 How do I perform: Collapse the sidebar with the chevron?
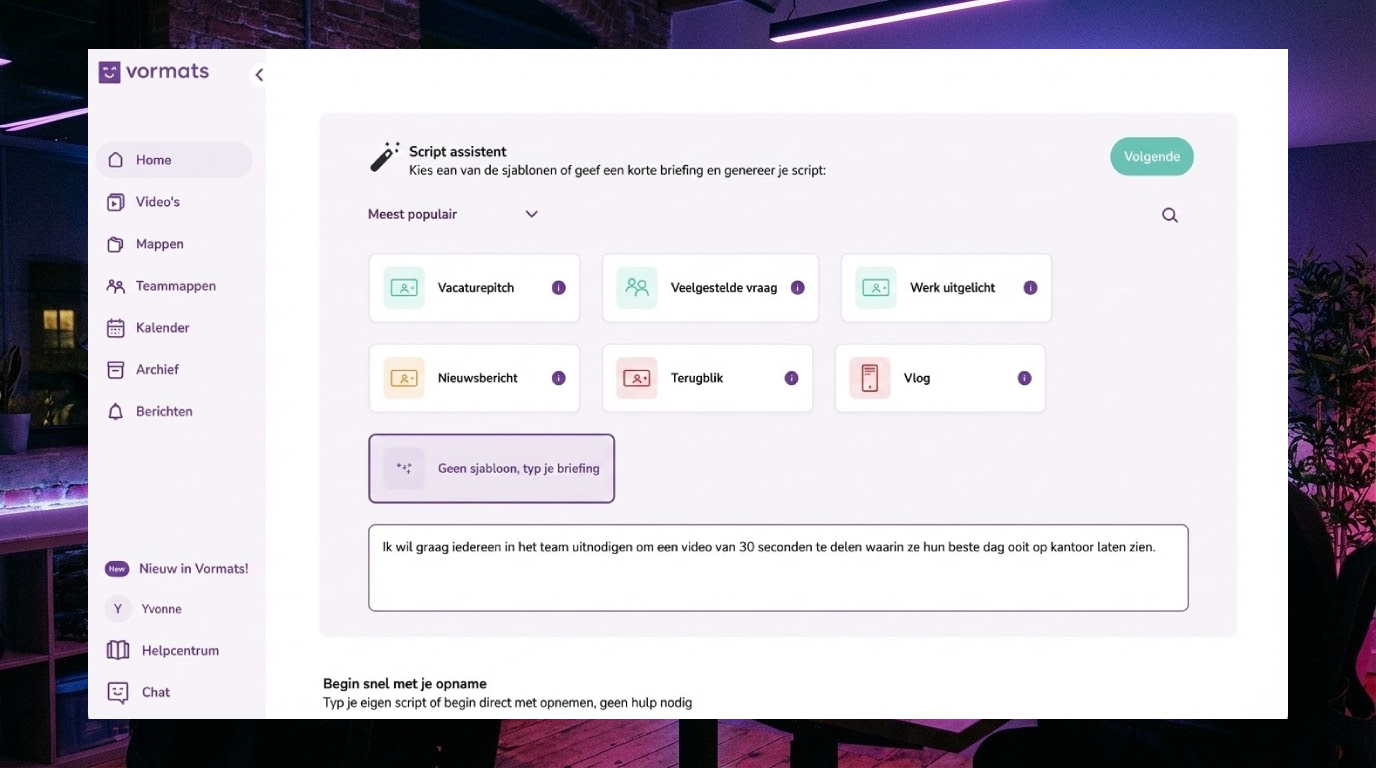tap(259, 74)
